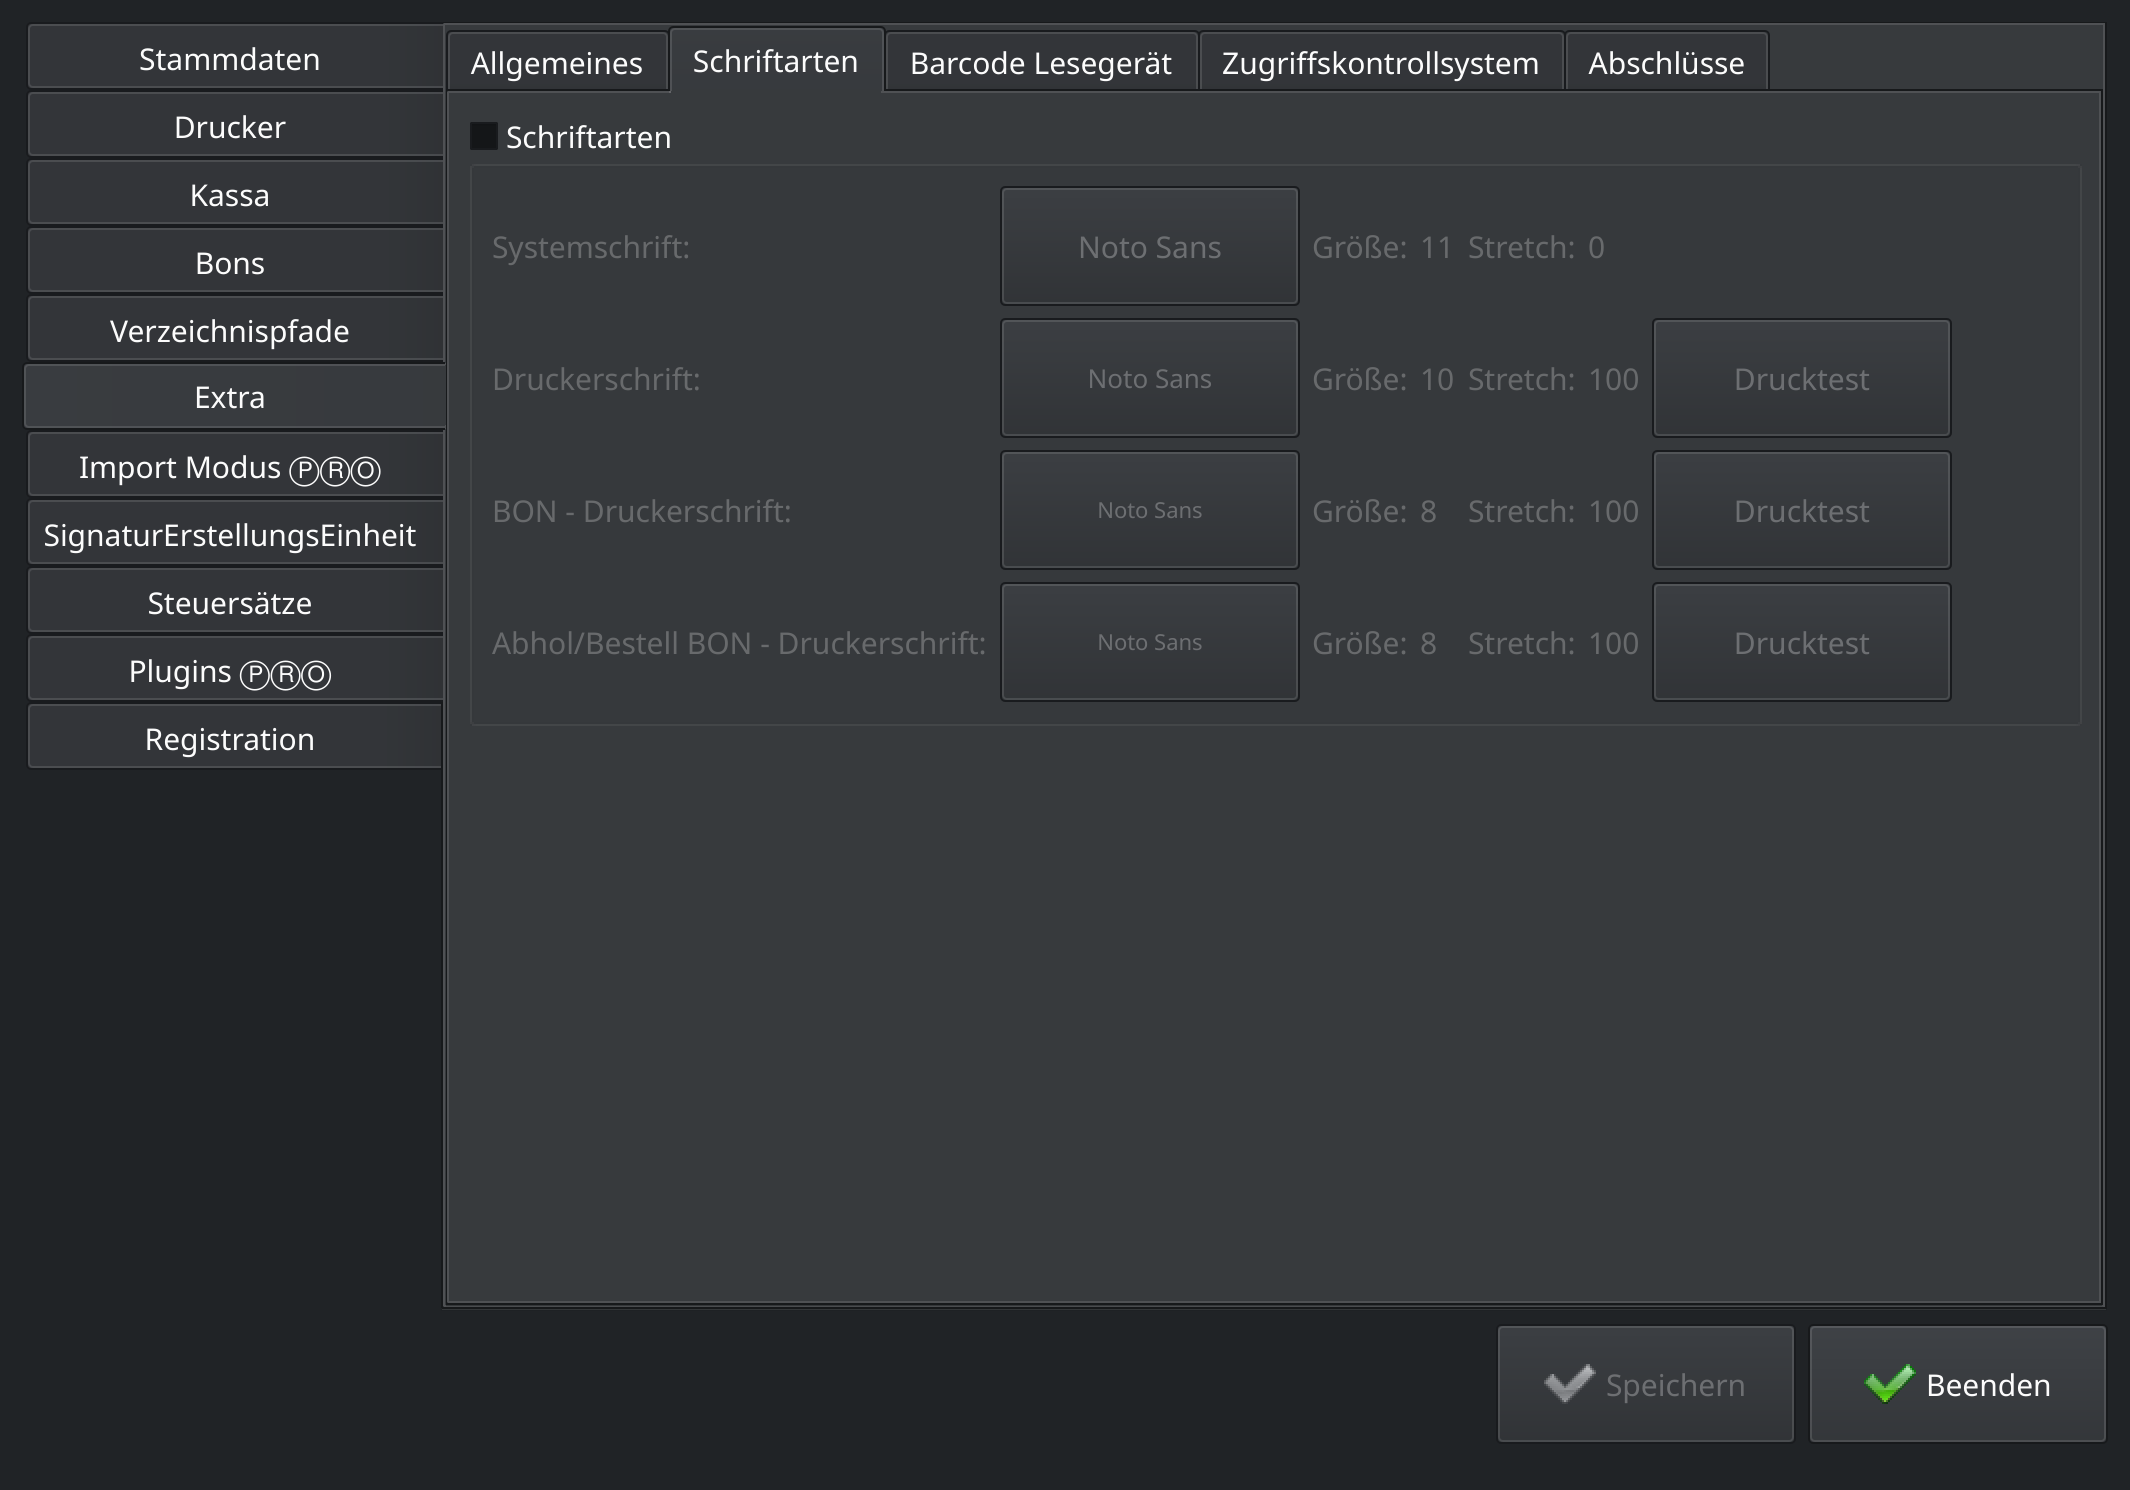Image resolution: width=2130 pixels, height=1490 pixels.
Task: Click the Speichern button
Action: 1646,1384
